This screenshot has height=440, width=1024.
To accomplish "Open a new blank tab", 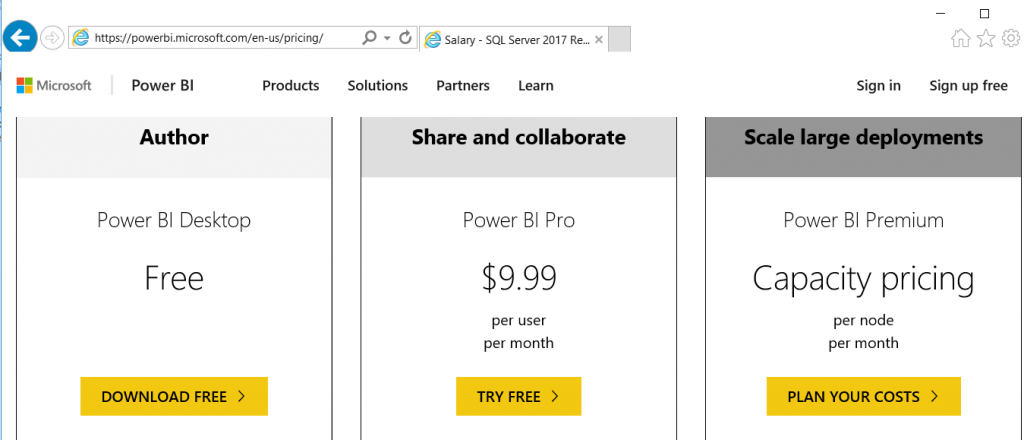I will pyautogui.click(x=619, y=39).
